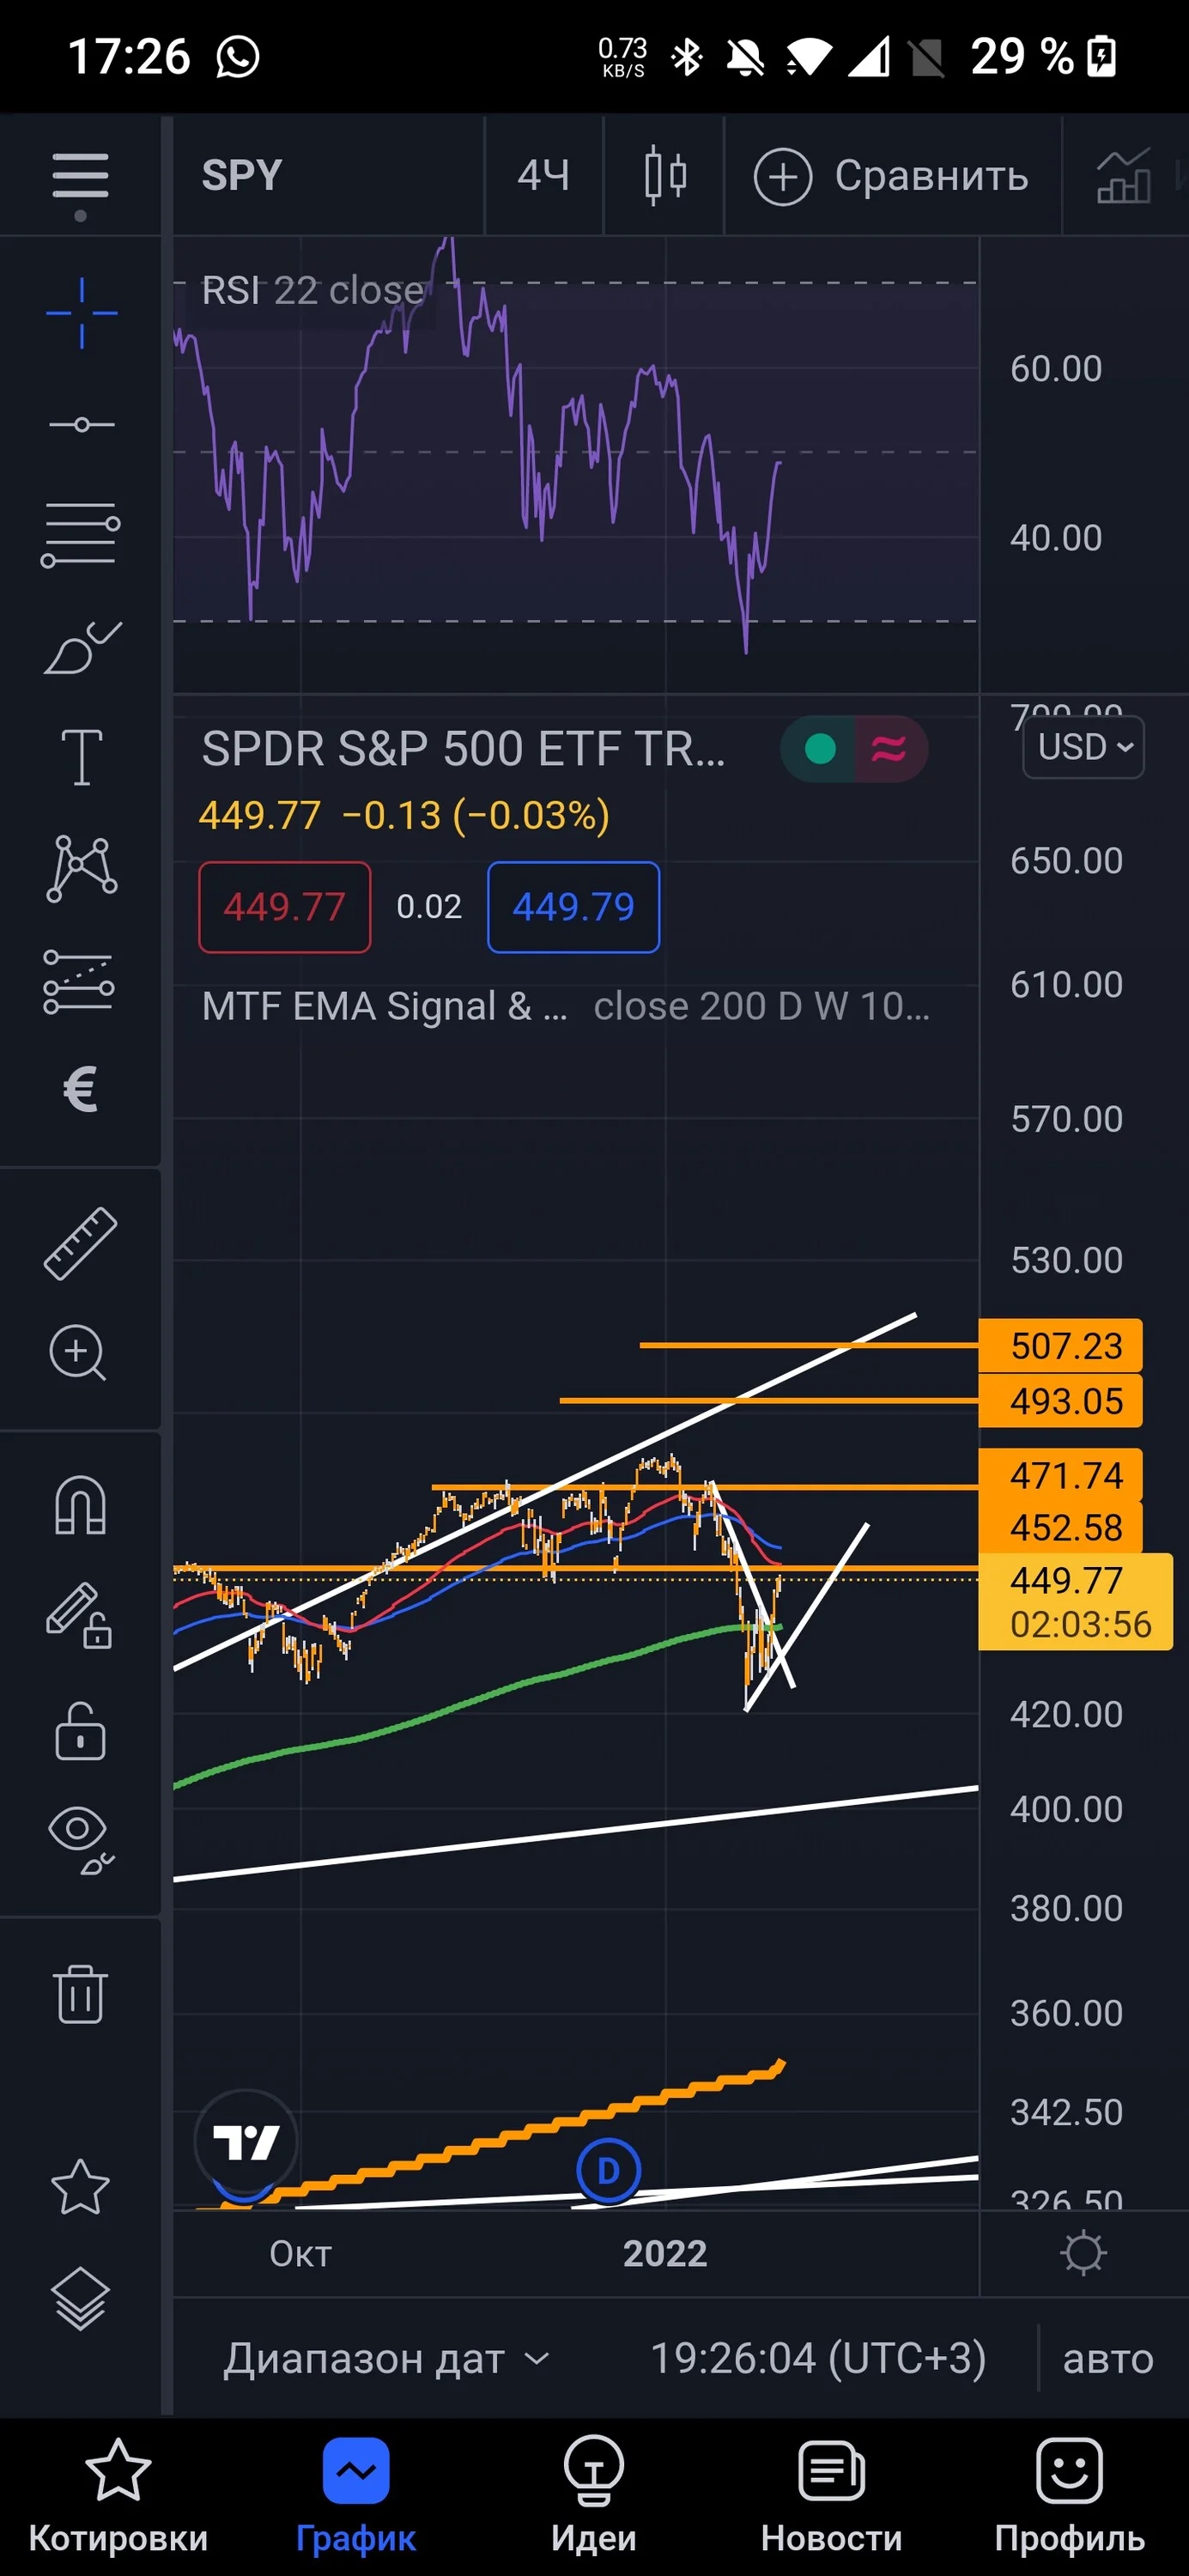Select the ruler measure tool
This screenshot has width=1189, height=2576.
80,1243
